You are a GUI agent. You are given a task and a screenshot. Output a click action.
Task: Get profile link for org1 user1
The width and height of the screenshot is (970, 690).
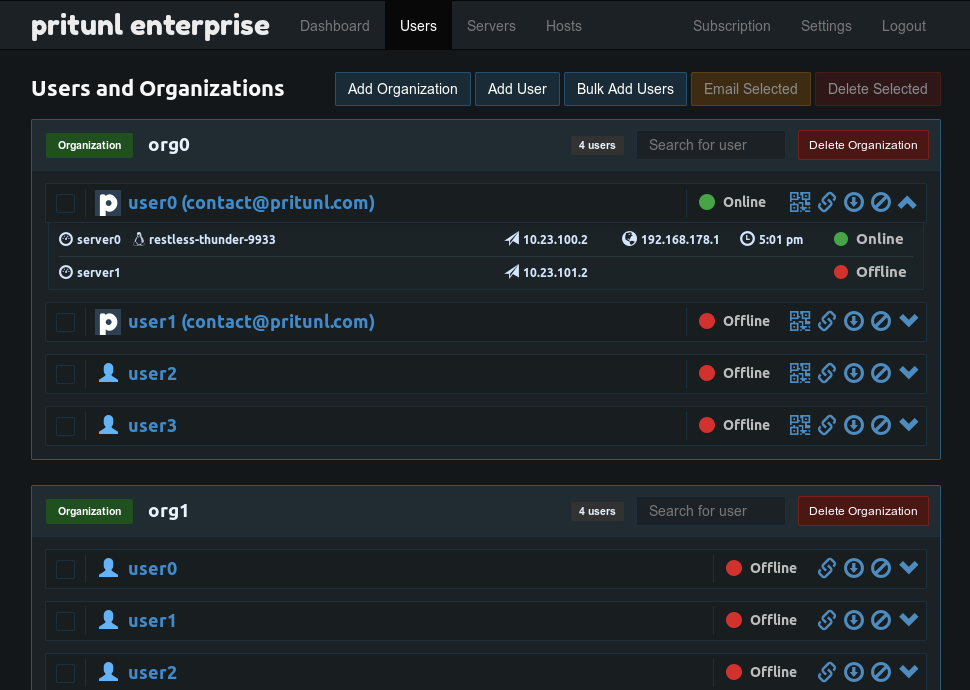[827, 620]
